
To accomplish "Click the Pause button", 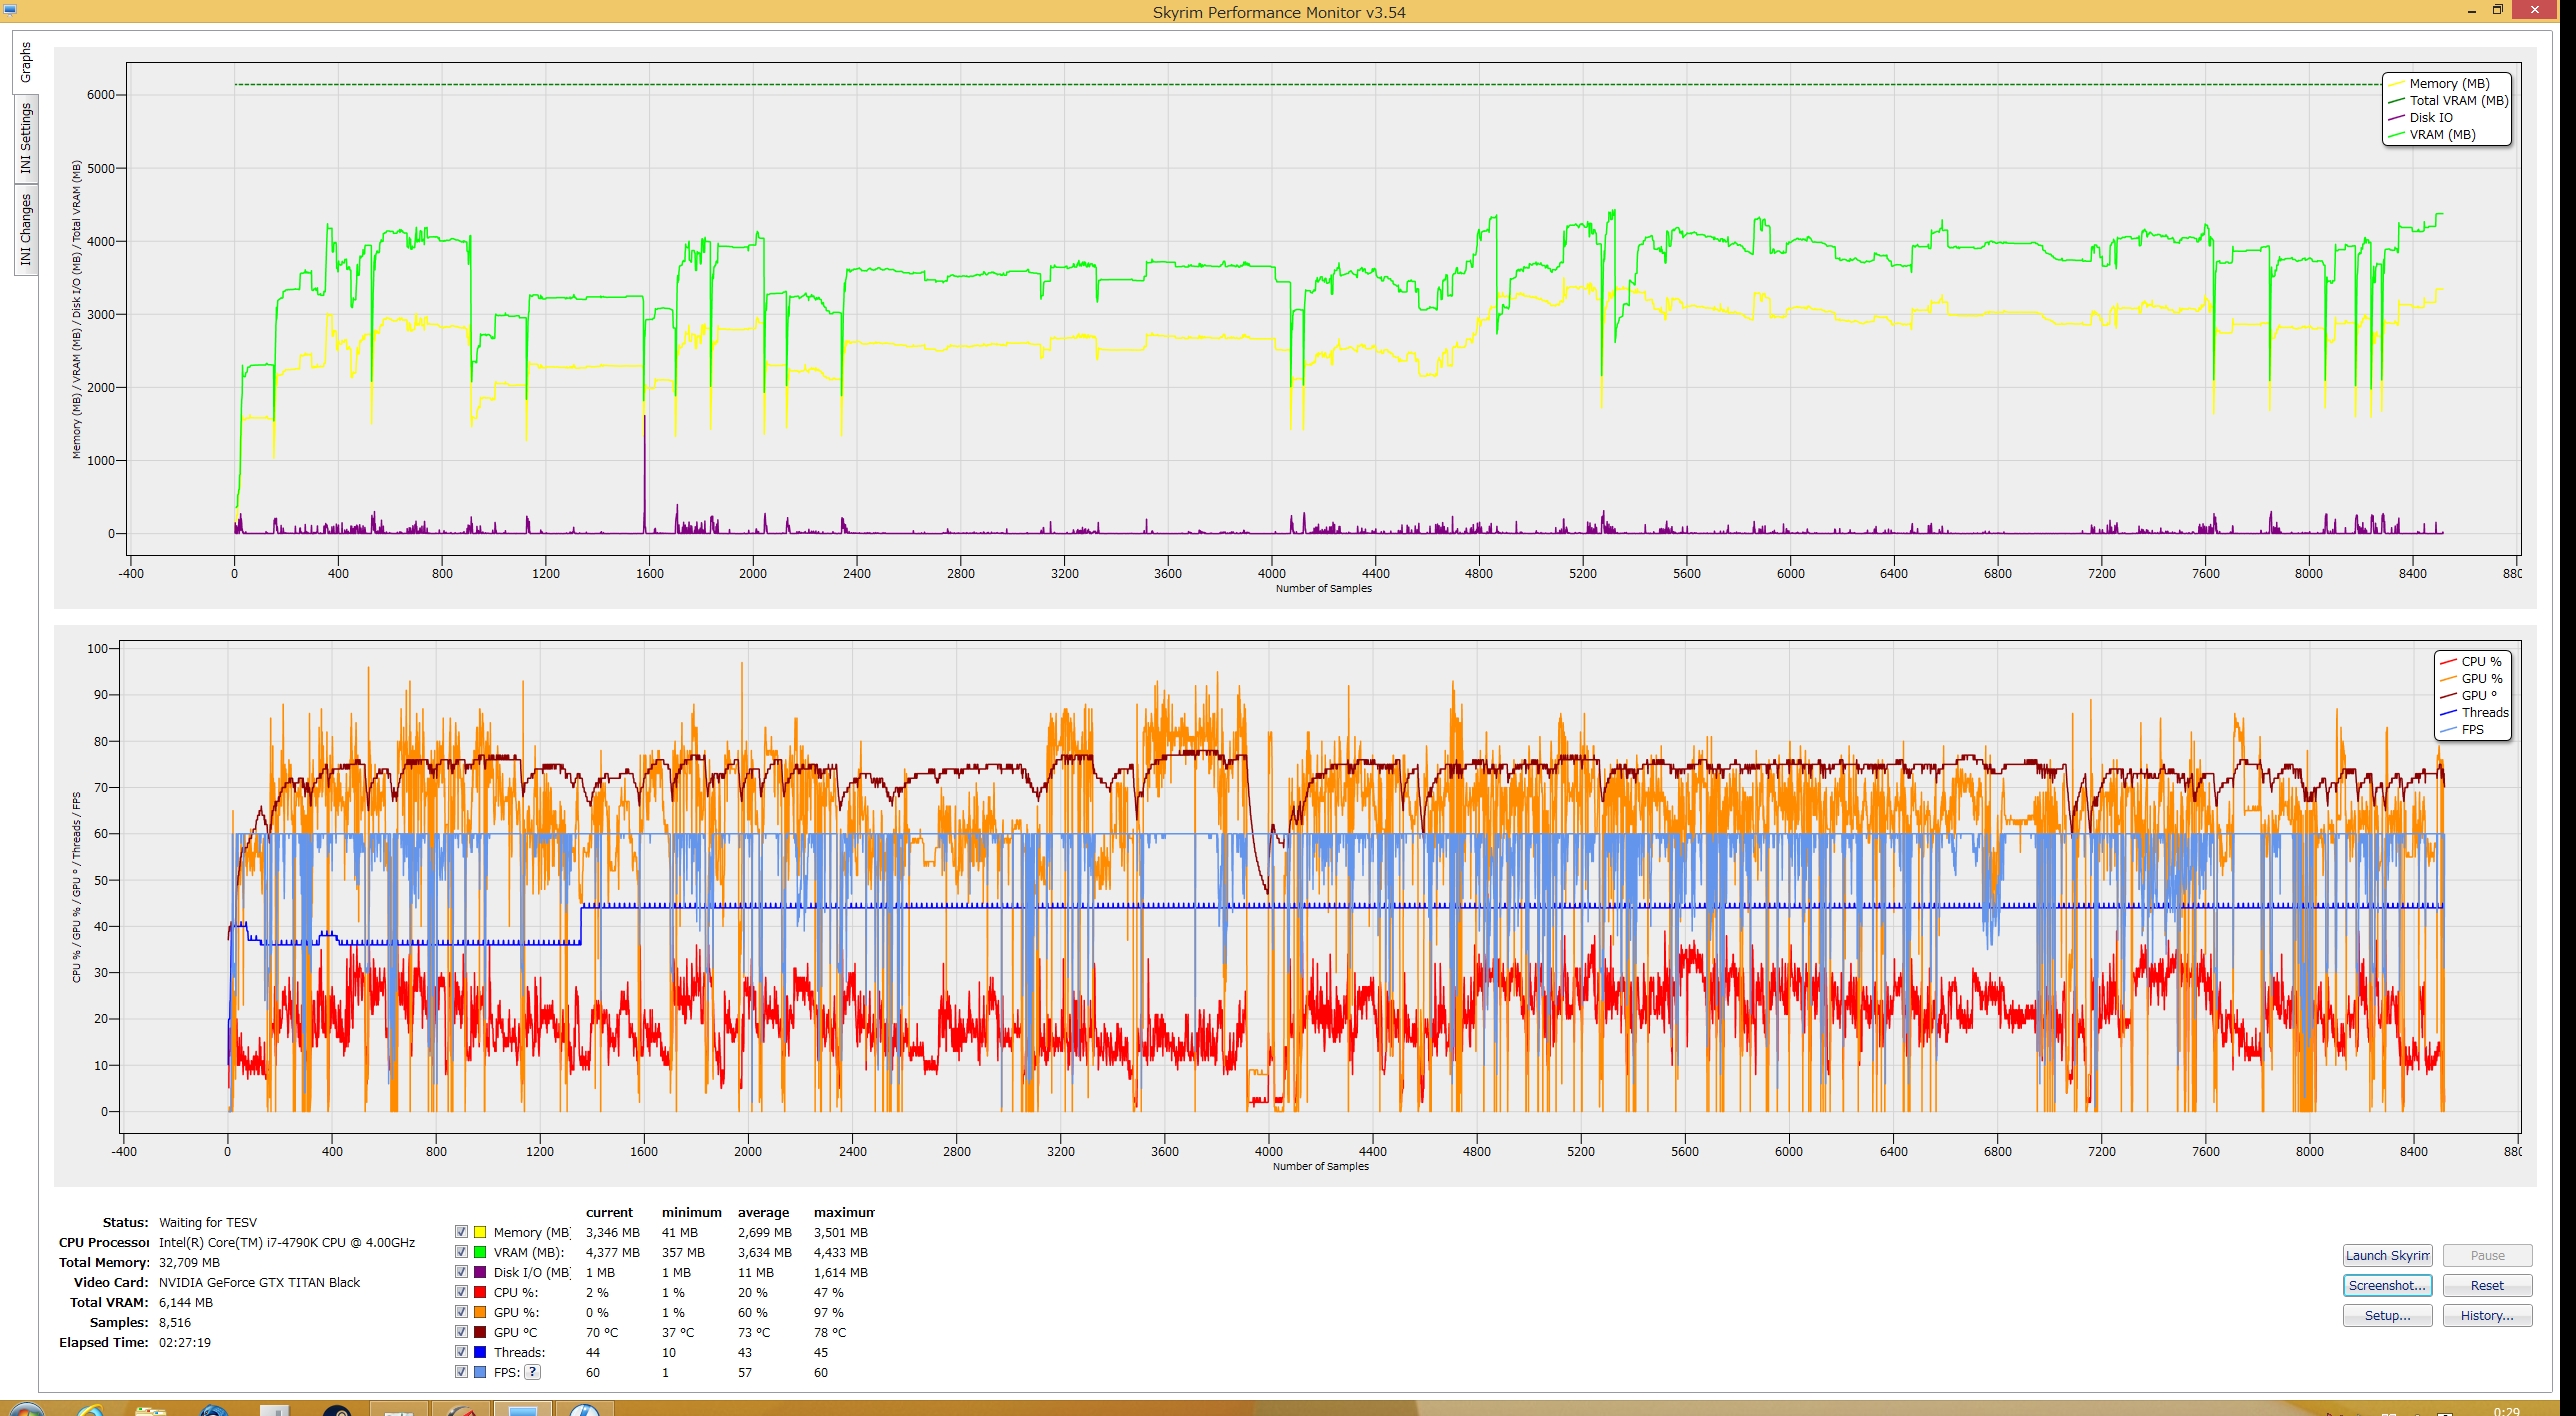I will pos(2487,1255).
